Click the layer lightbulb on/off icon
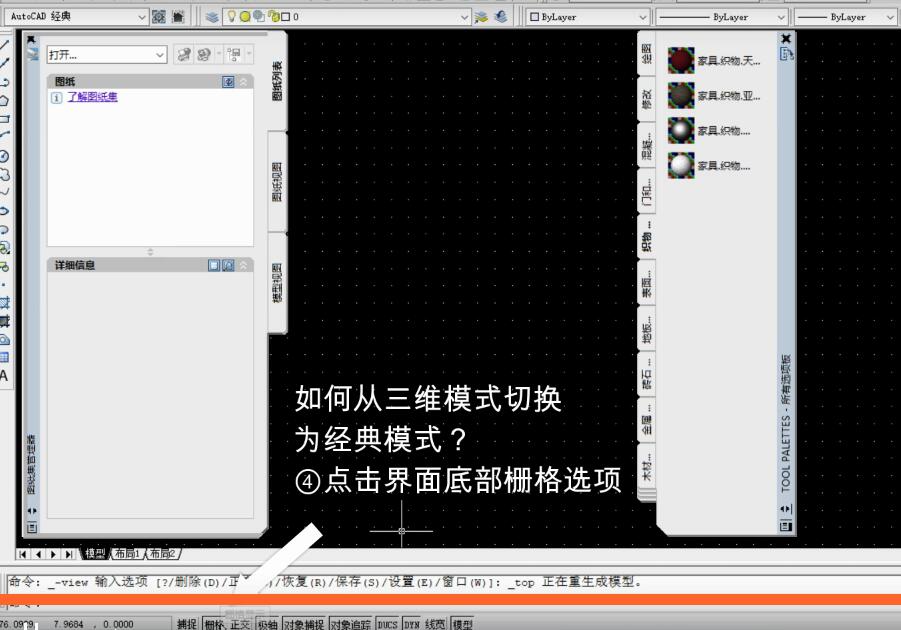Image resolution: width=901 pixels, height=630 pixels. 229,15
